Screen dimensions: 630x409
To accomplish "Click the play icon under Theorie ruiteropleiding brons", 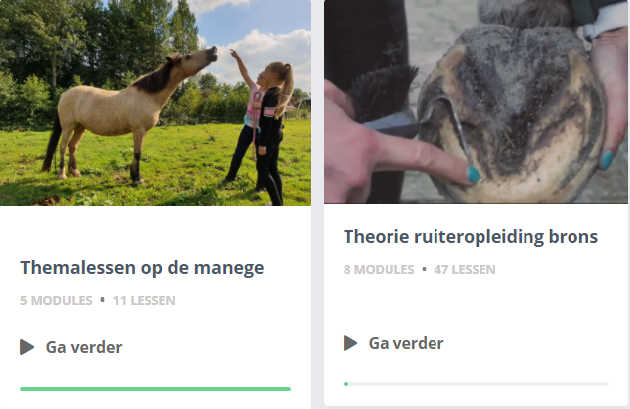I will (350, 343).
